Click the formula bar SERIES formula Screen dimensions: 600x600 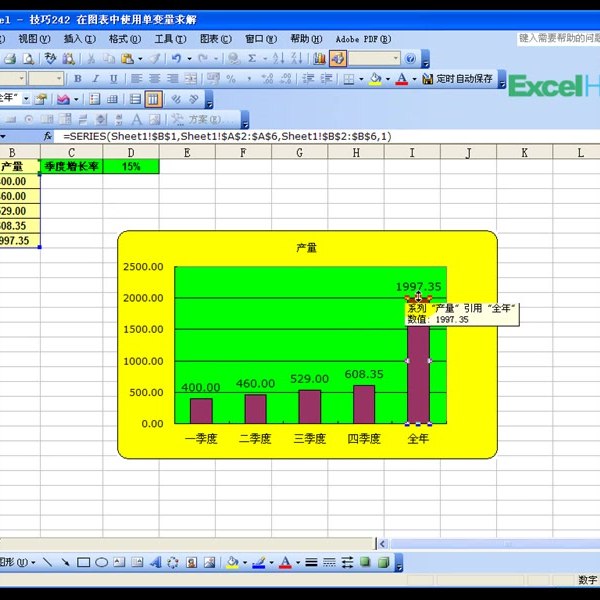pyautogui.click(x=227, y=137)
